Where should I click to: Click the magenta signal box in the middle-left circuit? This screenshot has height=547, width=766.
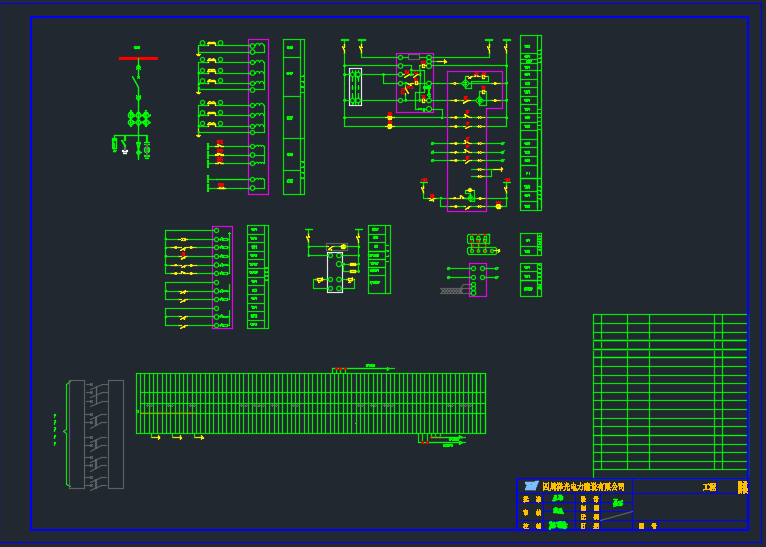222,277
